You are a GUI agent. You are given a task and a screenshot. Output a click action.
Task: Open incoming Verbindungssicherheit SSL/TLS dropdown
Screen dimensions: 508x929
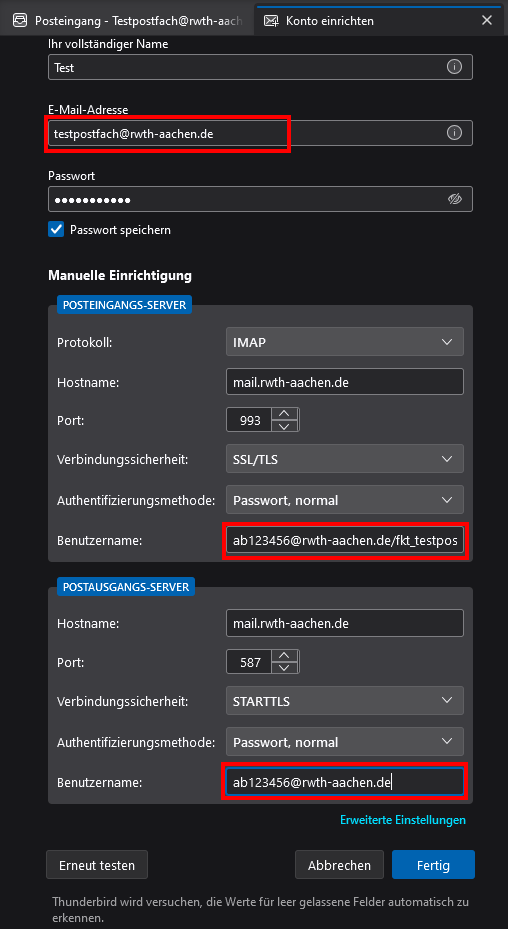(x=344, y=459)
